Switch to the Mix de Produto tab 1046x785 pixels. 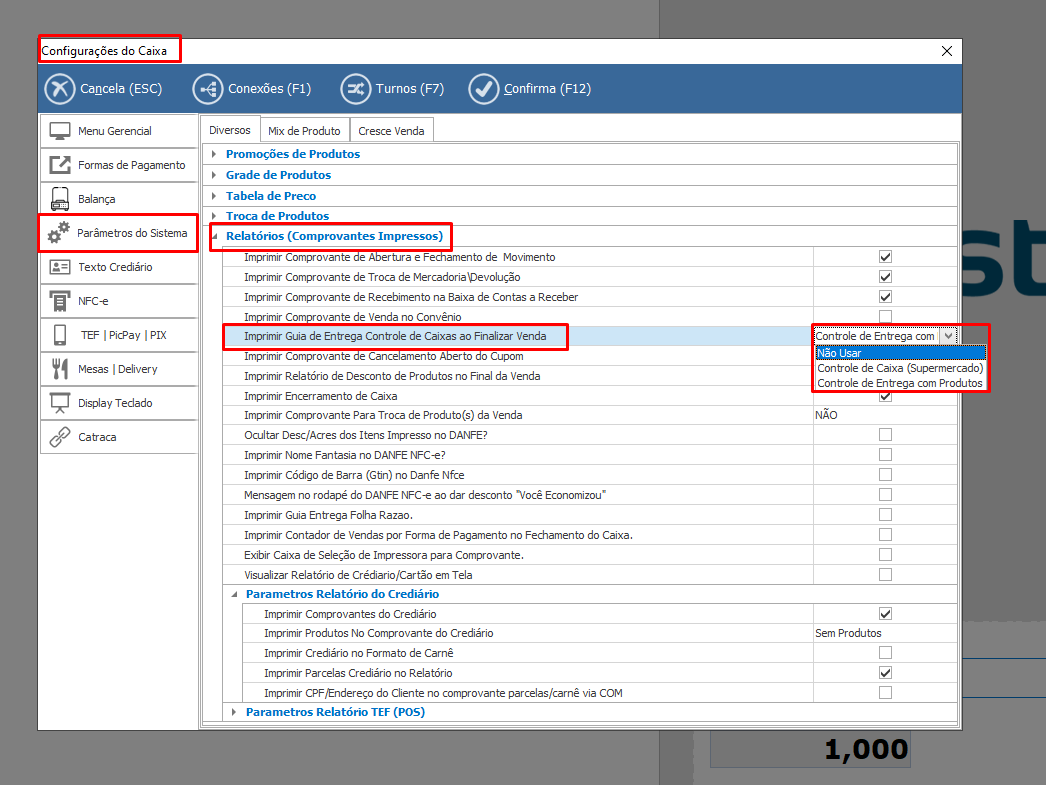tap(304, 131)
